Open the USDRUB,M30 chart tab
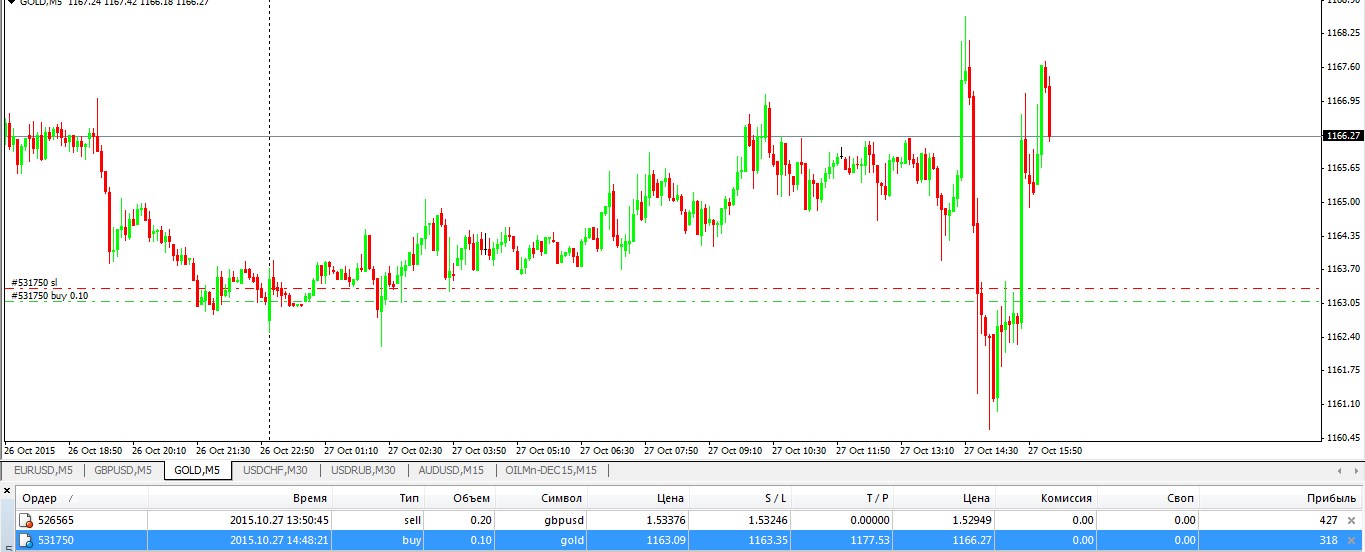The image size is (1365, 552). (x=363, y=470)
